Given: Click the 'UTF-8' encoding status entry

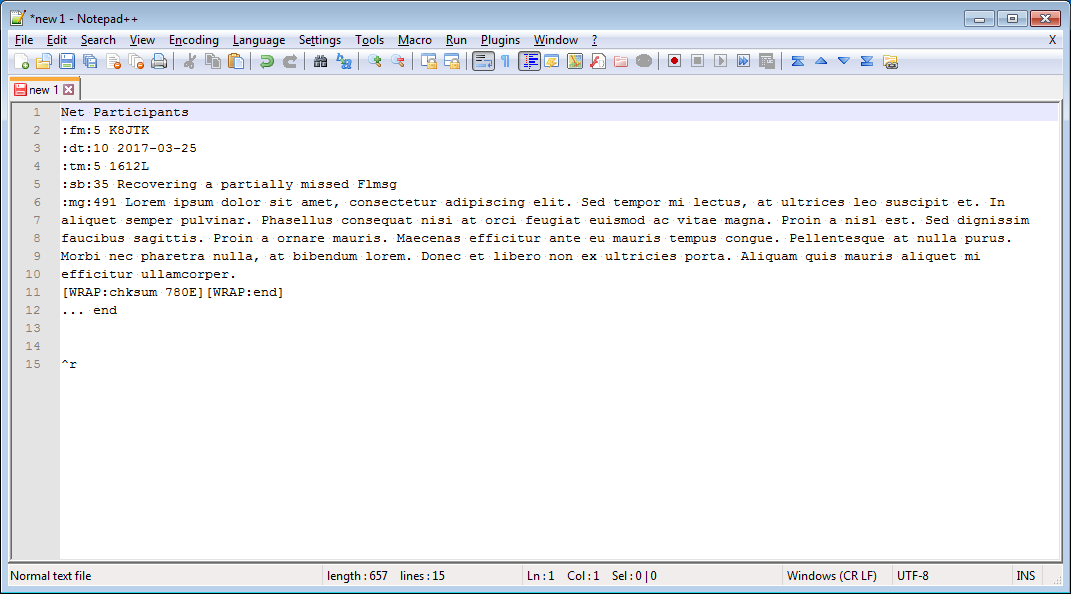Looking at the screenshot, I should (x=913, y=576).
